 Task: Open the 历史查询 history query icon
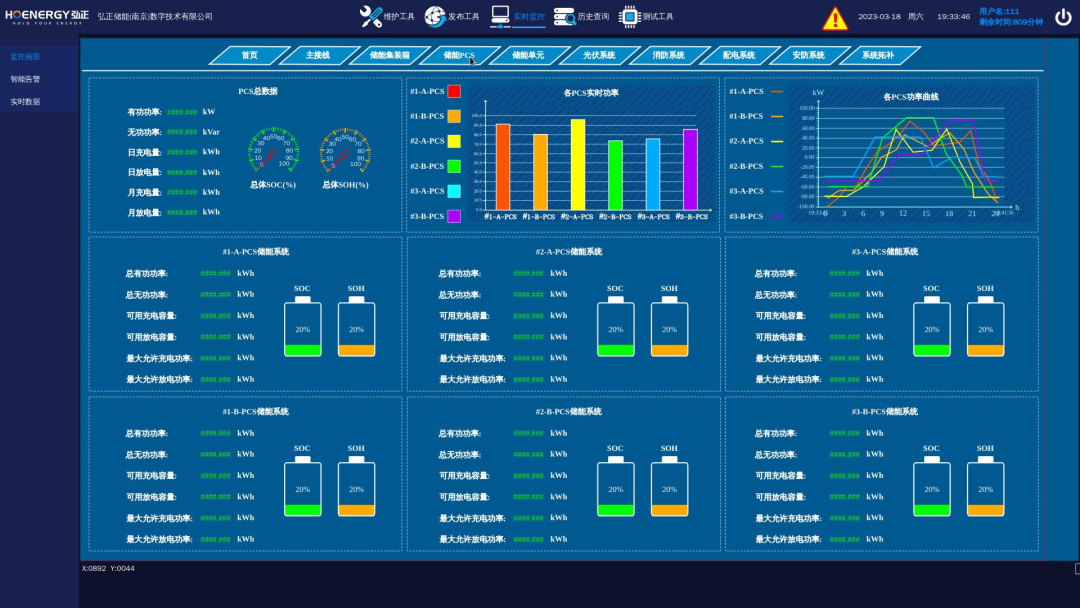click(564, 16)
